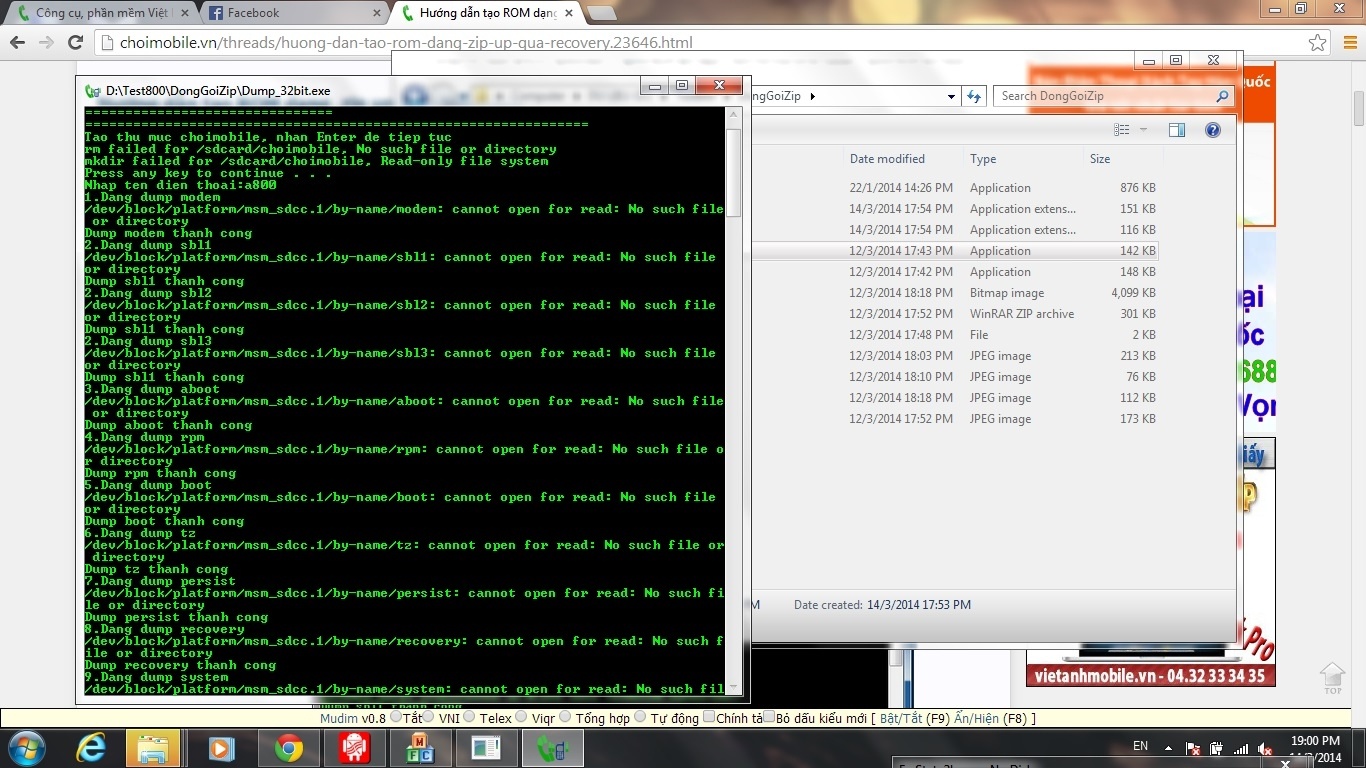Open the phone dump tool taskbar icon

[552, 748]
